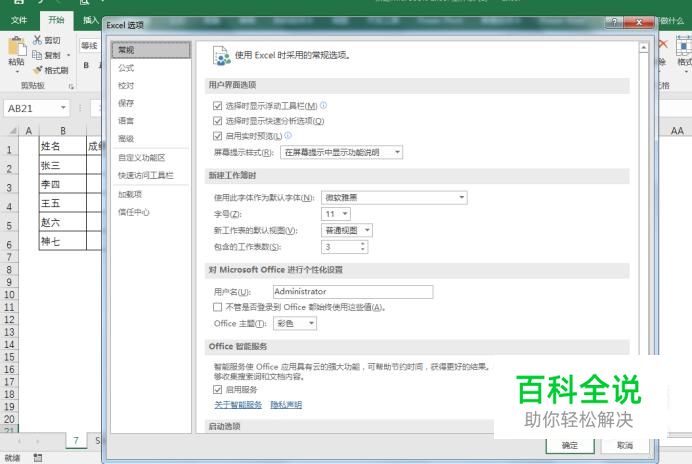Click the info icon beside floating toolbar option
This screenshot has width=692, height=464.
coord(323,105)
